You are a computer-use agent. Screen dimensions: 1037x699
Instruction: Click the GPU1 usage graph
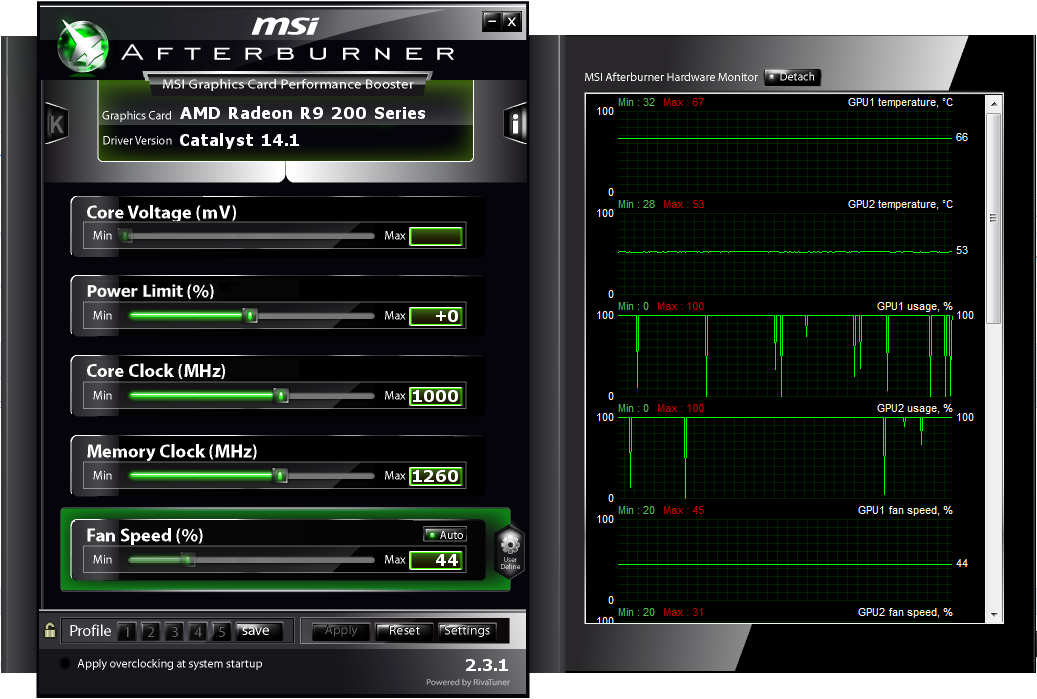(x=784, y=356)
